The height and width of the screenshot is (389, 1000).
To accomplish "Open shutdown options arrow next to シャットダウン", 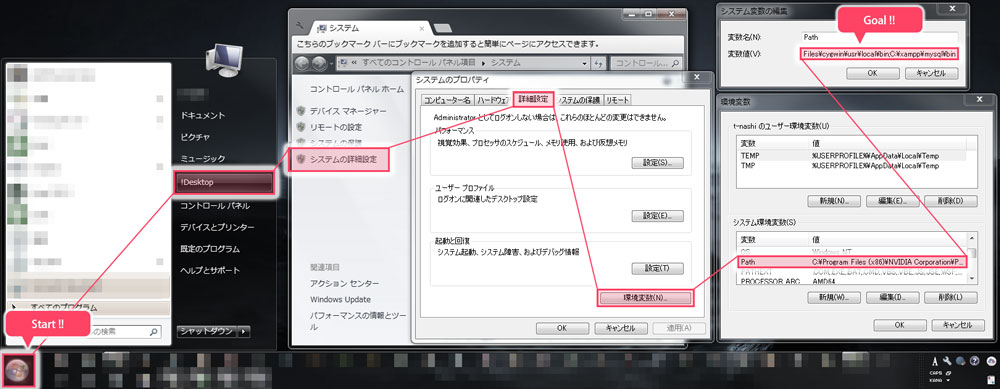I will coord(244,332).
